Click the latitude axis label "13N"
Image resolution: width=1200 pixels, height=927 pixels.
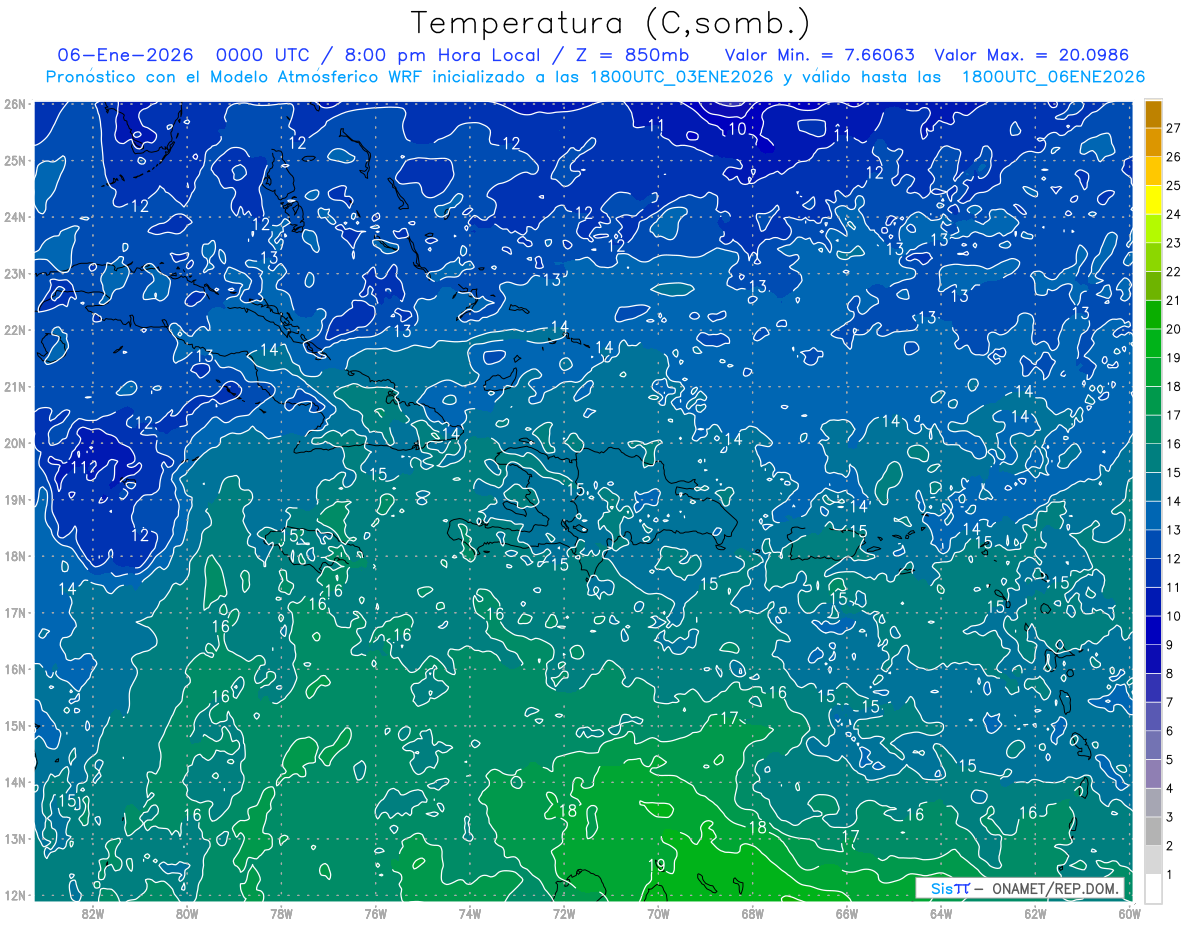click(14, 838)
